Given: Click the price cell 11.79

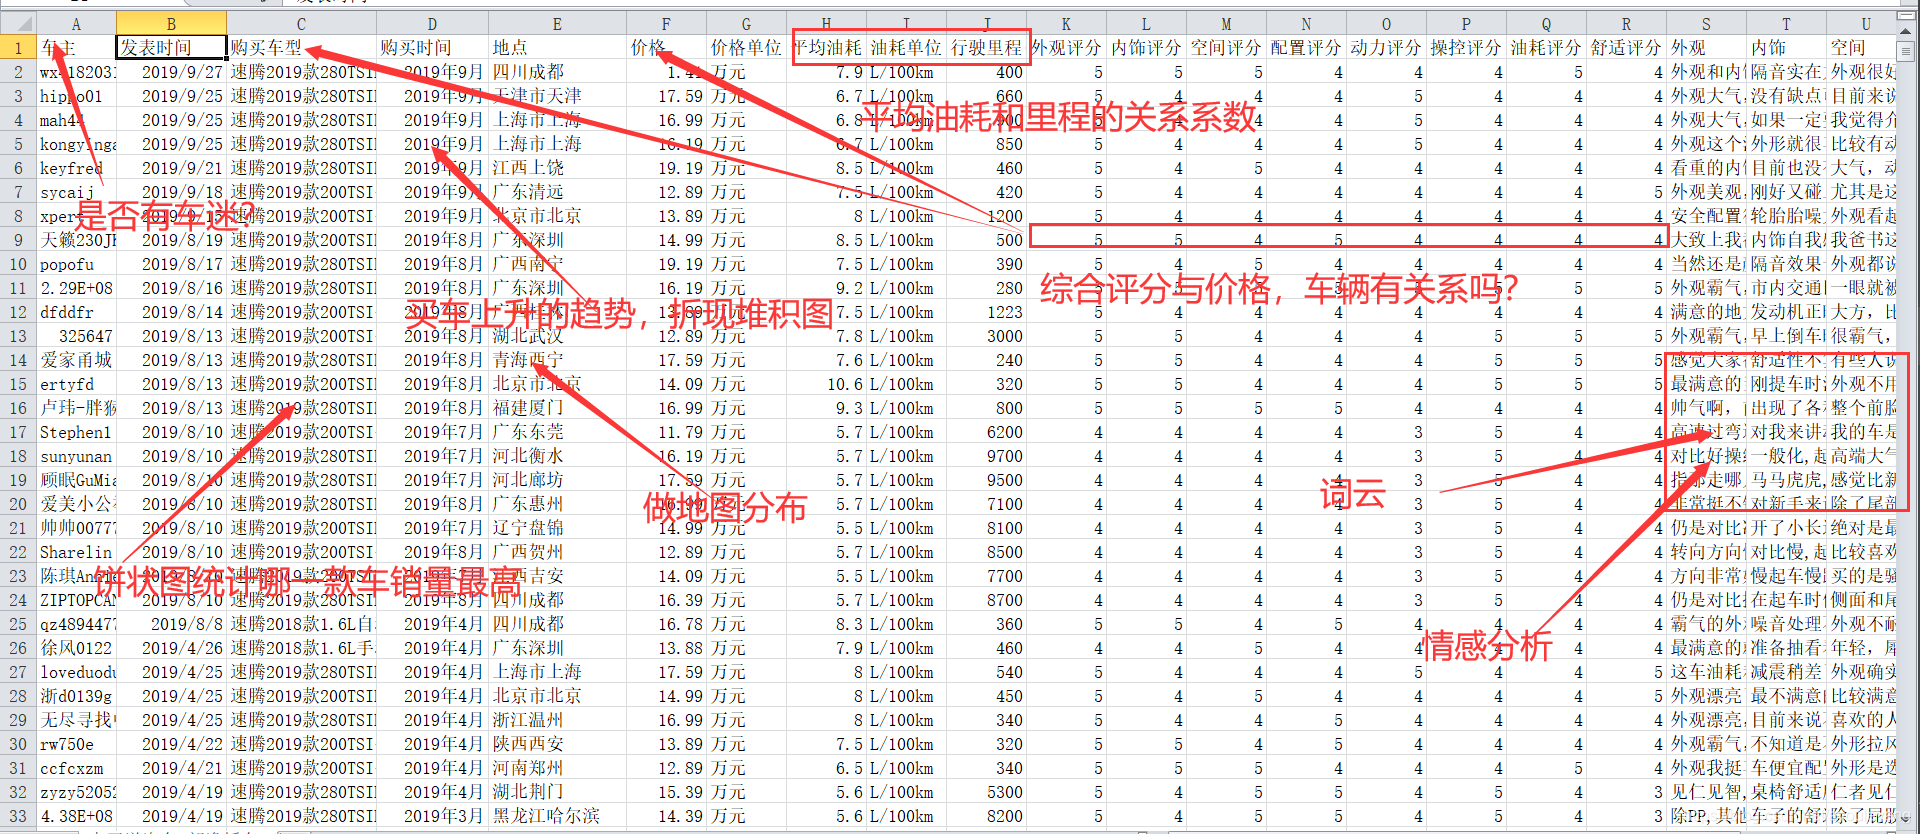Looking at the screenshot, I should 666,432.
